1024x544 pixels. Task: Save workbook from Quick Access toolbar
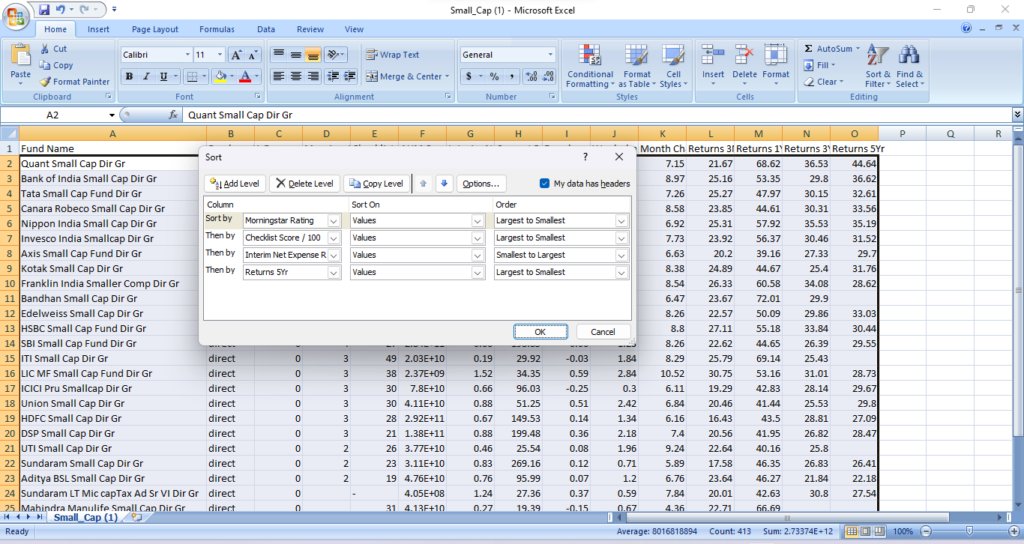tap(44, 10)
